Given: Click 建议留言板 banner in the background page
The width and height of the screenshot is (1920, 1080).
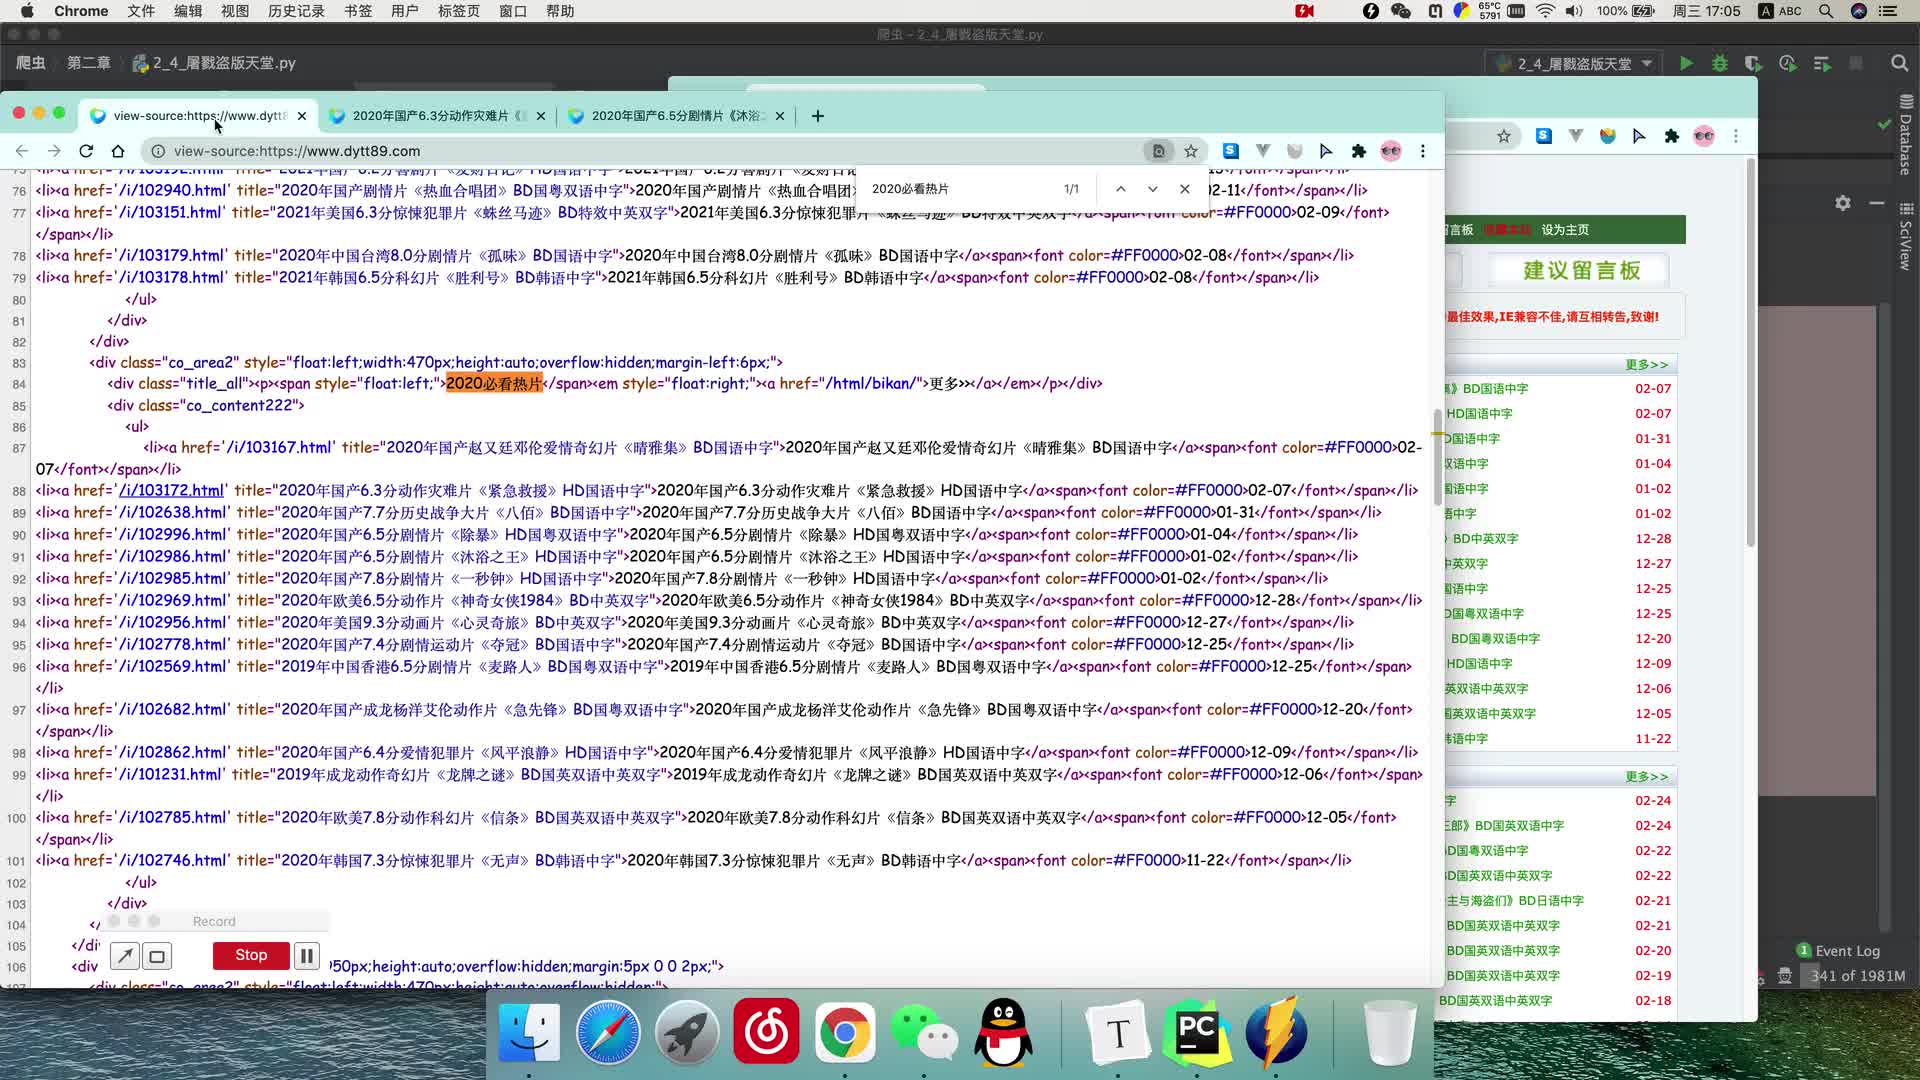Looking at the screenshot, I should click(x=1581, y=271).
